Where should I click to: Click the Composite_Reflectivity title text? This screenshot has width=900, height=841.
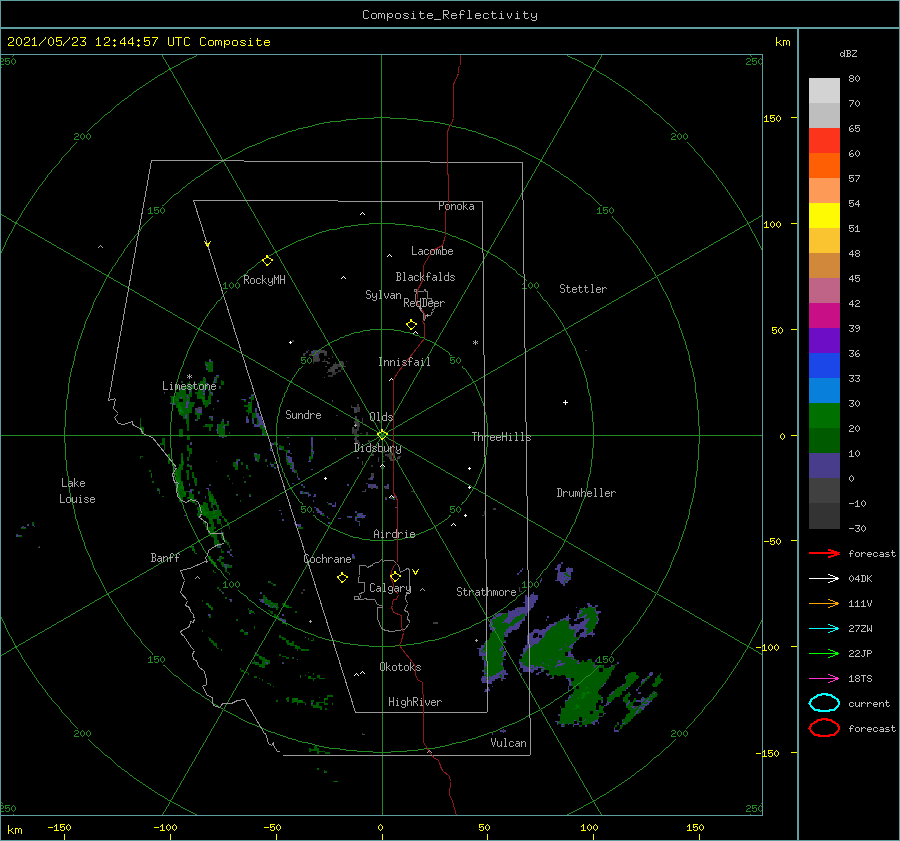(x=450, y=15)
